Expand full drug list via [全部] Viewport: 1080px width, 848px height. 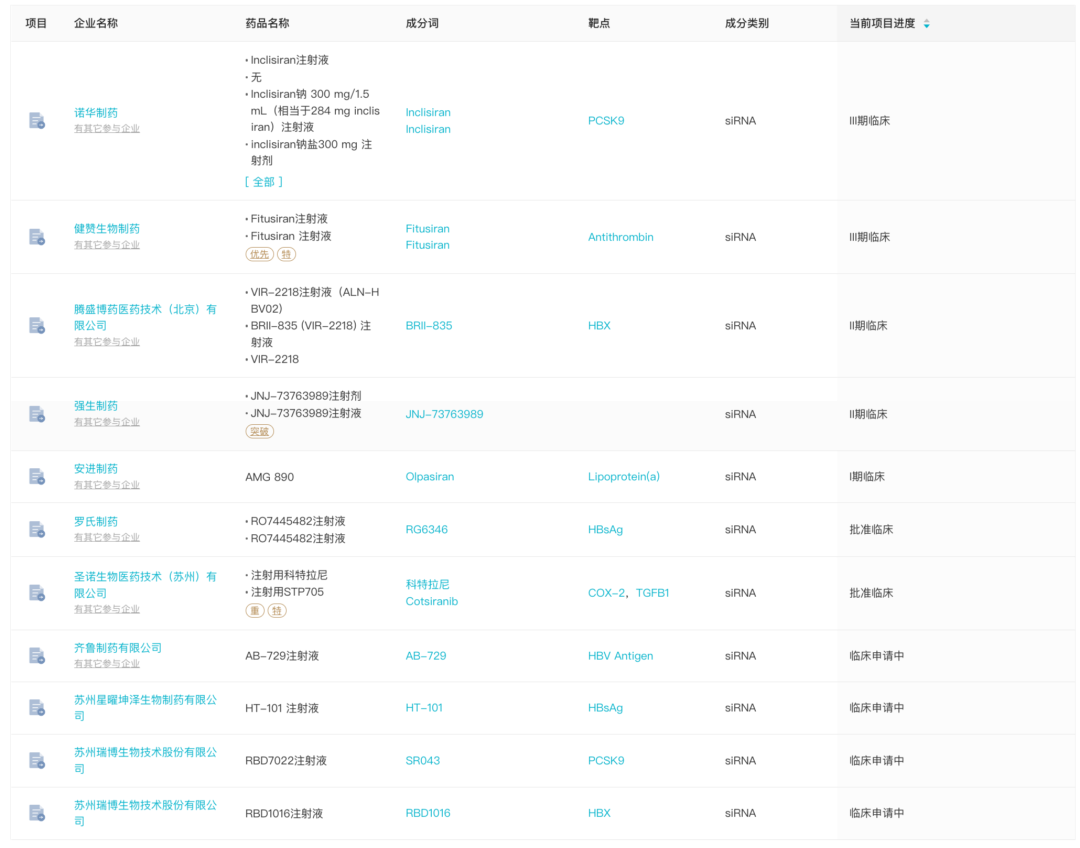(264, 182)
